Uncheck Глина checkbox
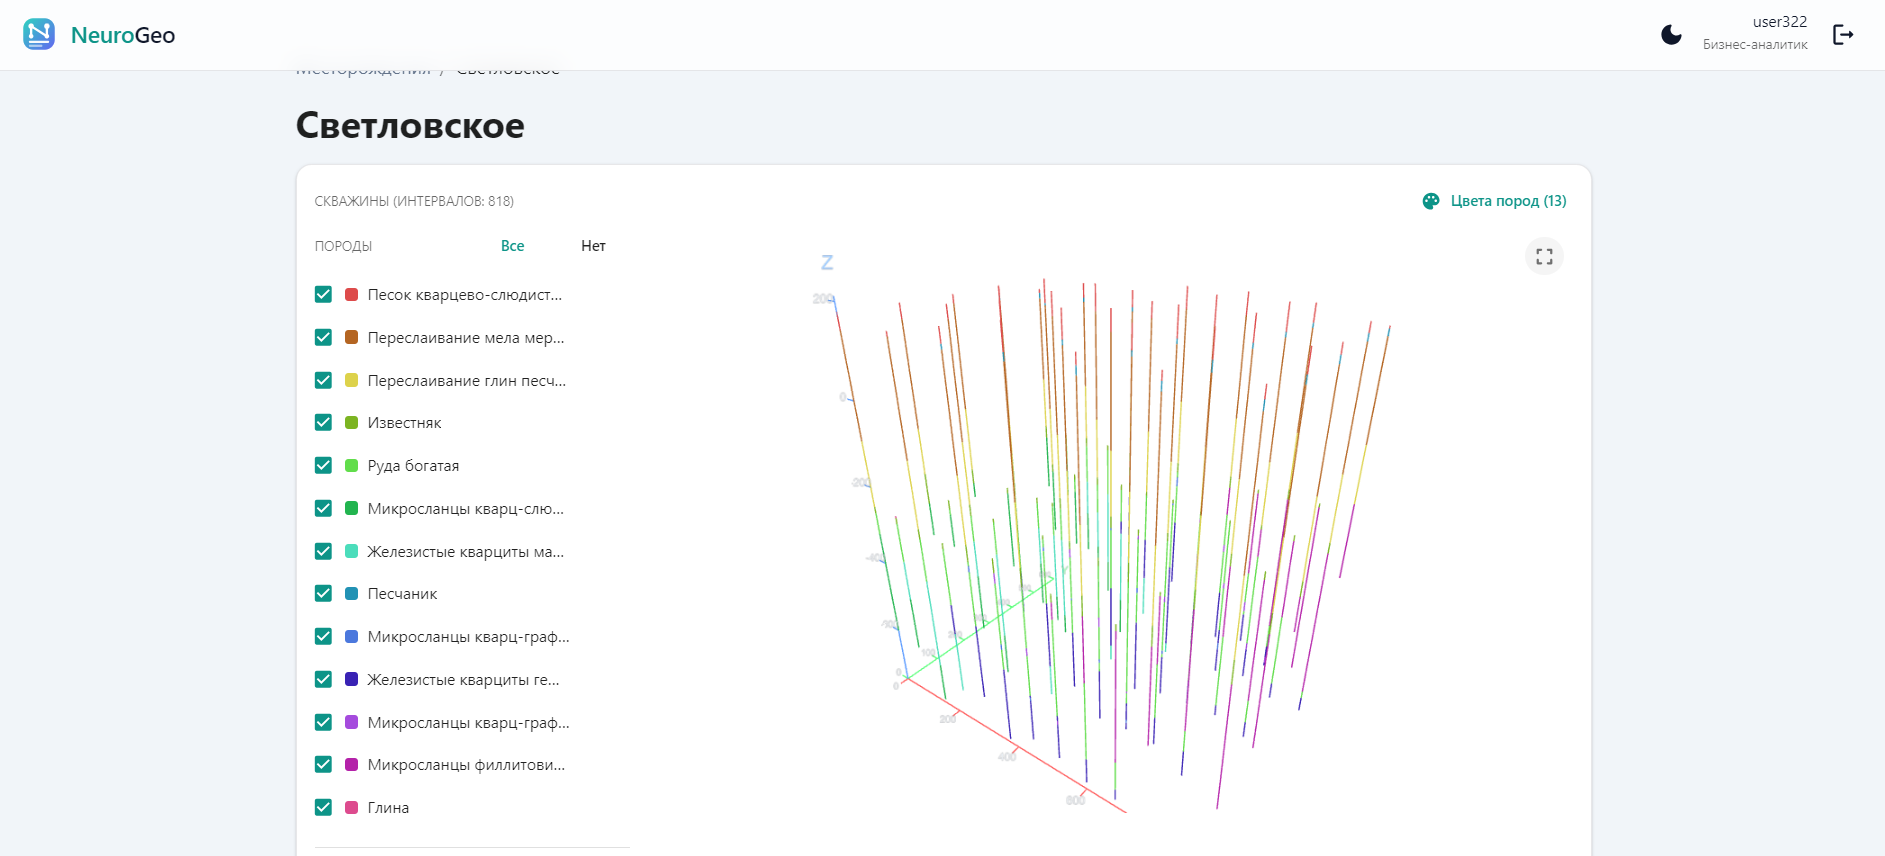Viewport: 1885px width, 856px height. point(323,807)
